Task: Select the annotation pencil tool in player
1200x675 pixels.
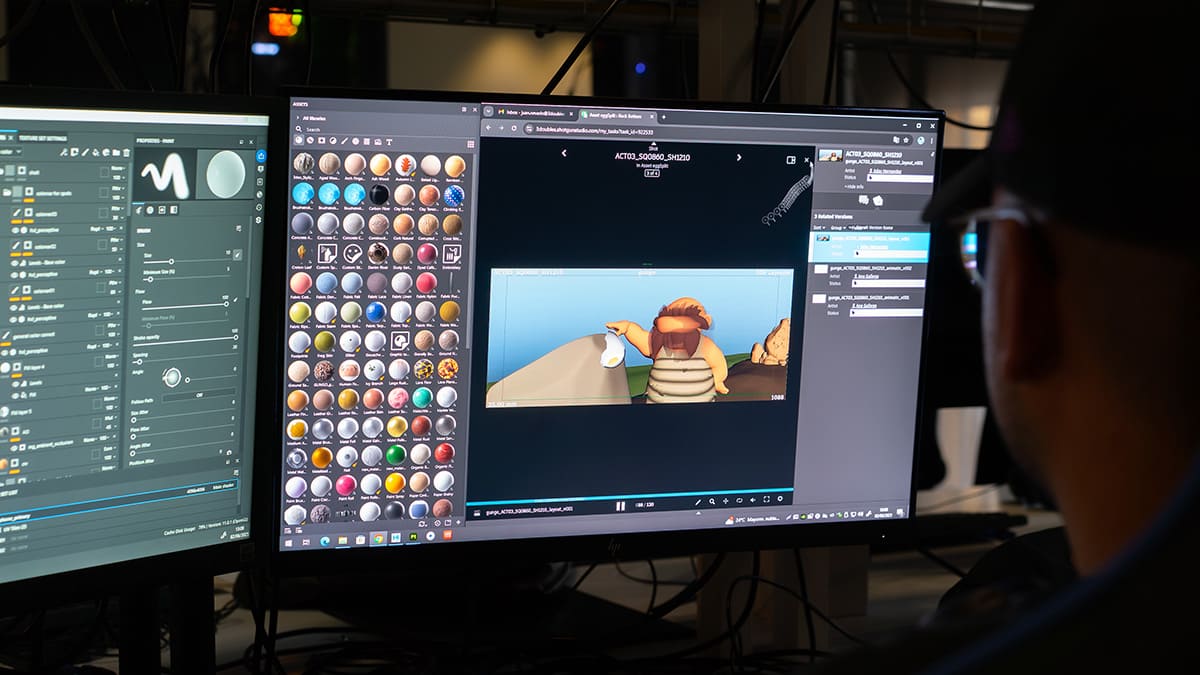Action: point(699,501)
